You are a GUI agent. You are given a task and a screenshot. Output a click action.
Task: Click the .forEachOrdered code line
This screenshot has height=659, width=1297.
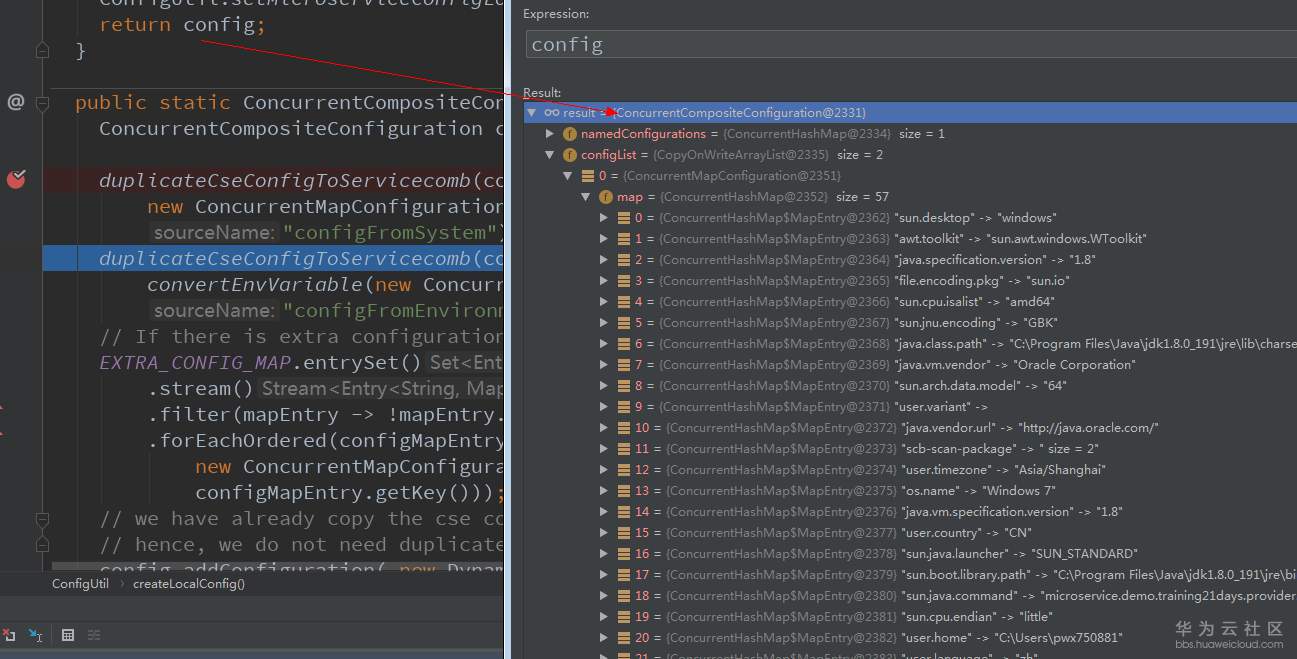click(x=324, y=440)
